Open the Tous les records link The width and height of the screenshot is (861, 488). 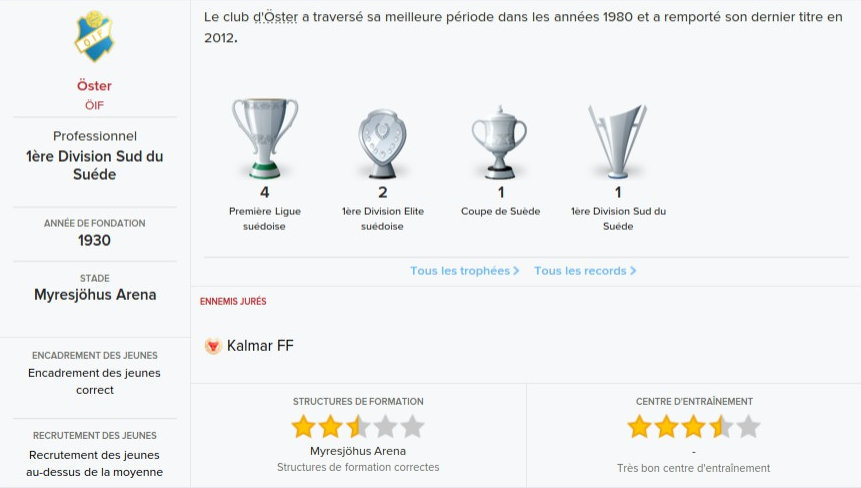coord(579,271)
